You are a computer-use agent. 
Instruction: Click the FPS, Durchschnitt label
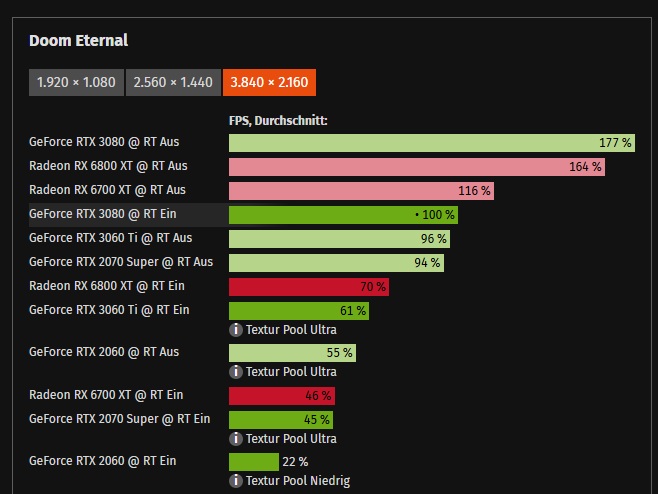click(278, 121)
